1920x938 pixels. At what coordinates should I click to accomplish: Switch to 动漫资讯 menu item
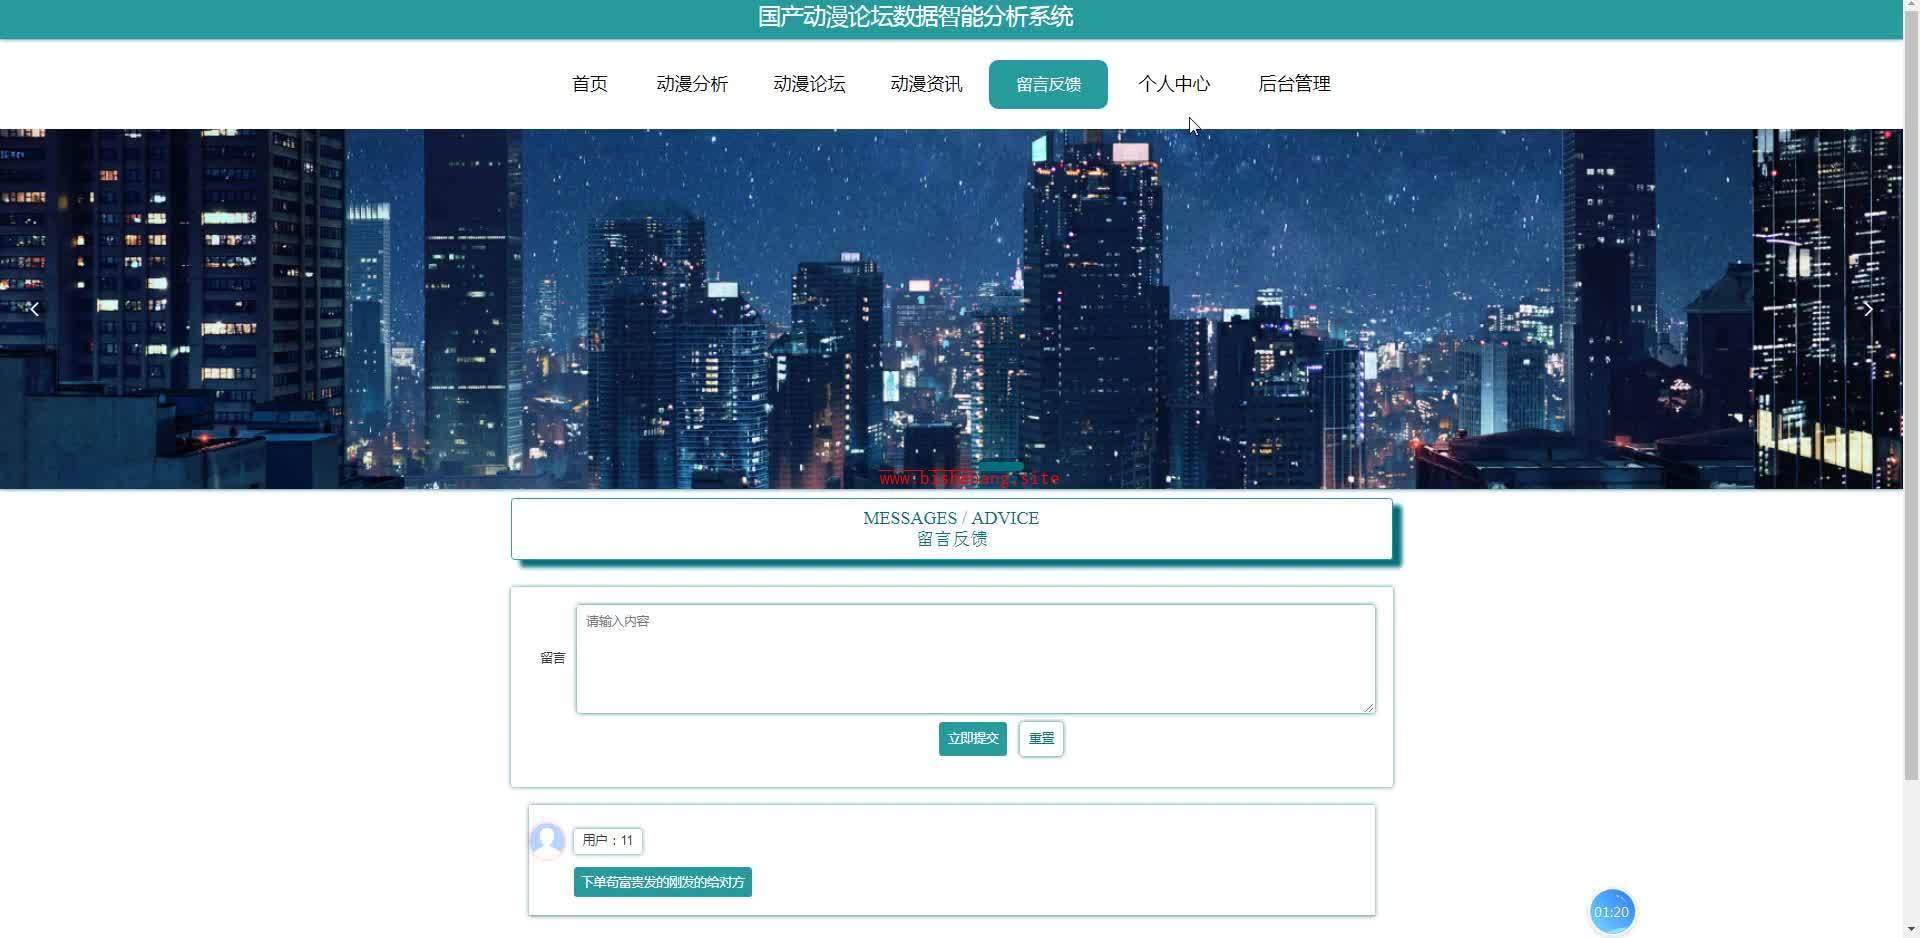click(926, 84)
